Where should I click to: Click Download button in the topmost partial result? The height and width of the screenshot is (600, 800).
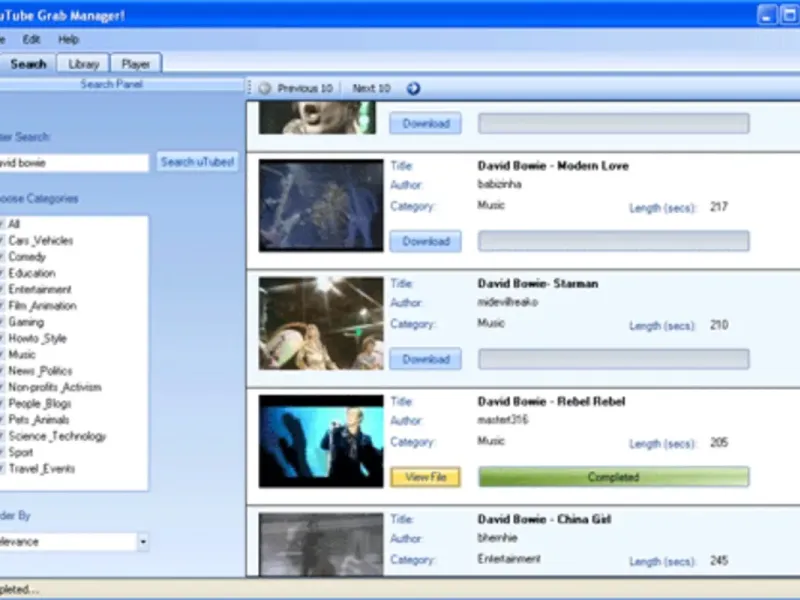point(426,123)
